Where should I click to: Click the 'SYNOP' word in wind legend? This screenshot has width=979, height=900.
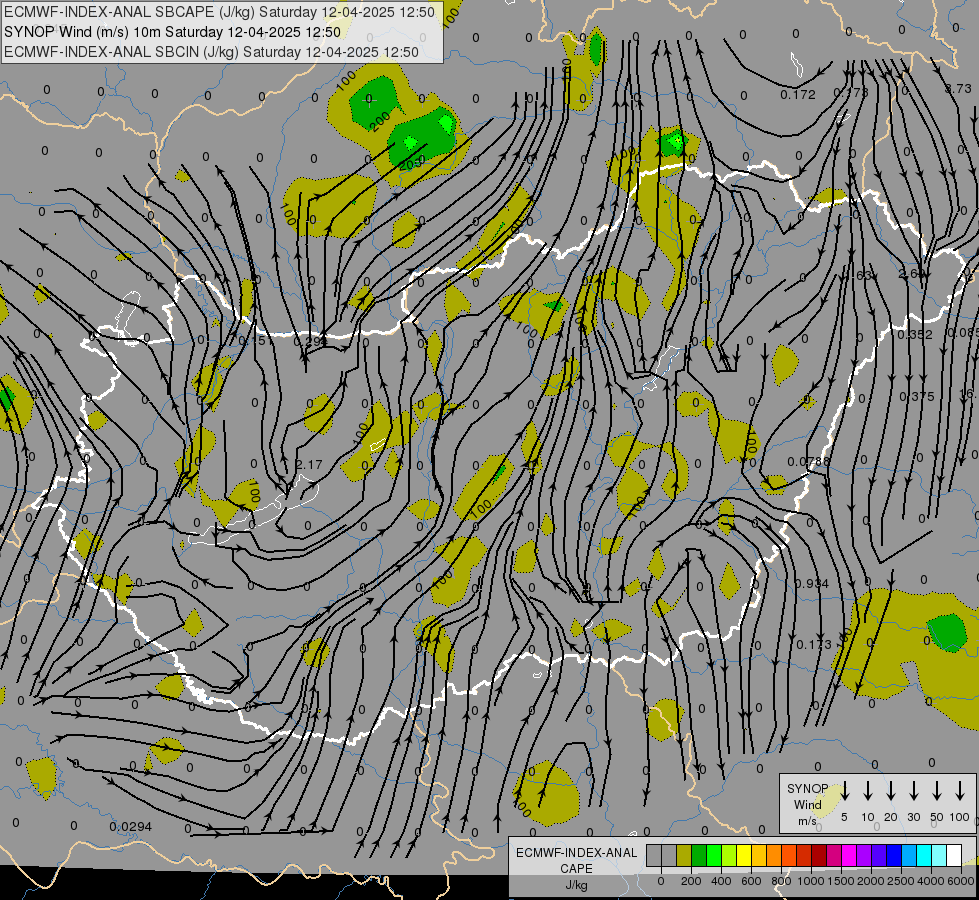pyautogui.click(x=807, y=788)
